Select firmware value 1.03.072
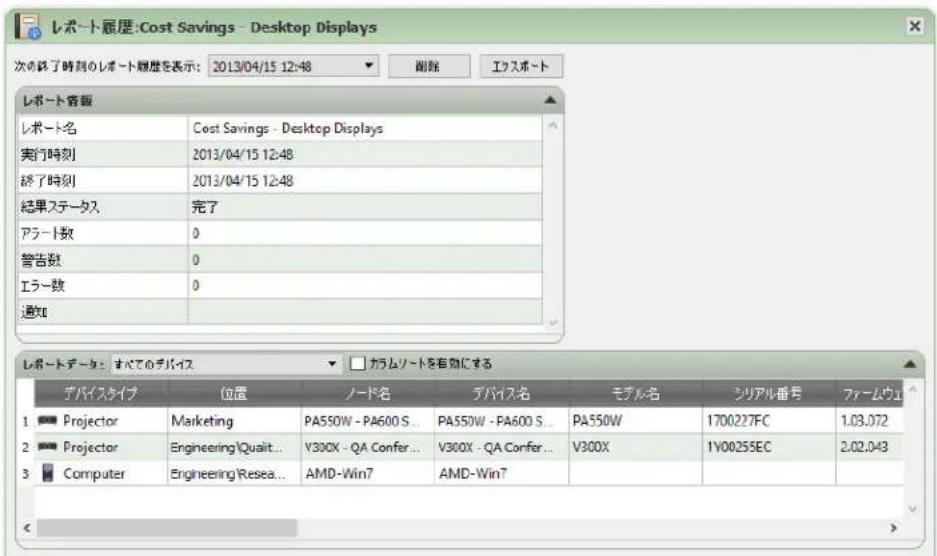937x556 pixels. (869, 421)
